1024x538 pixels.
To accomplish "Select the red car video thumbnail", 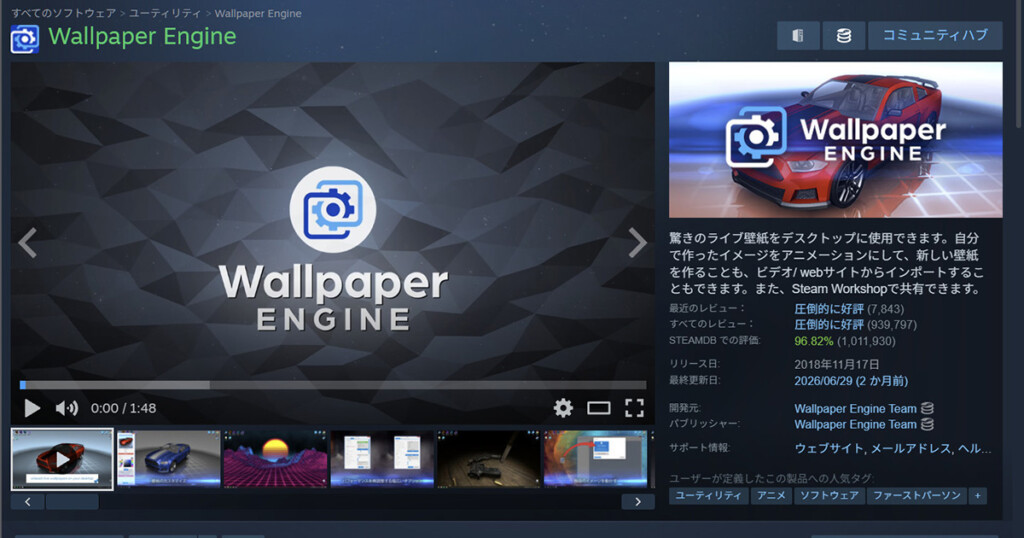I will (62, 459).
